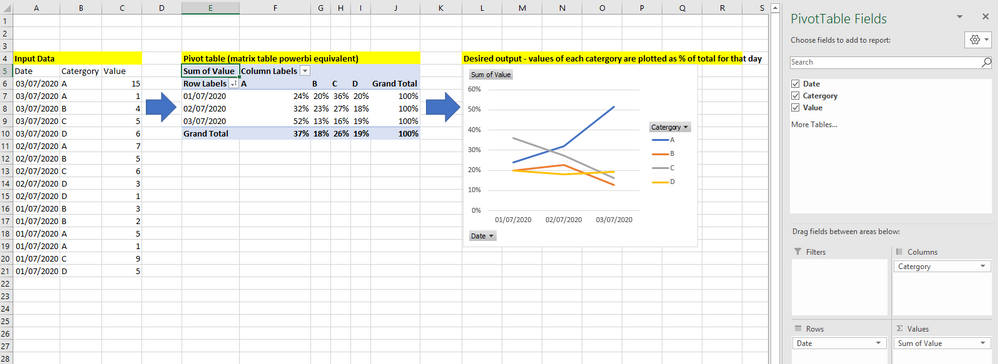
Task: Select the 52% cell for category A
Action: (275, 121)
